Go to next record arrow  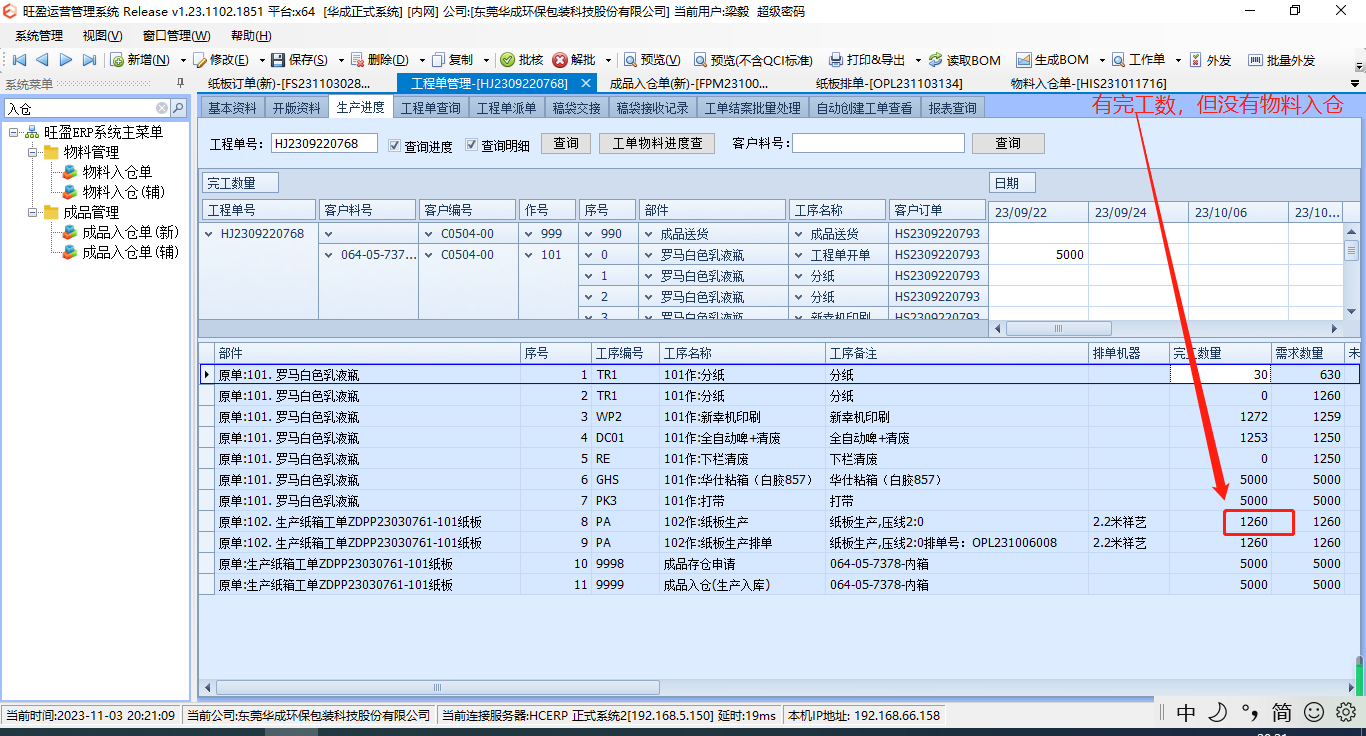(65, 60)
